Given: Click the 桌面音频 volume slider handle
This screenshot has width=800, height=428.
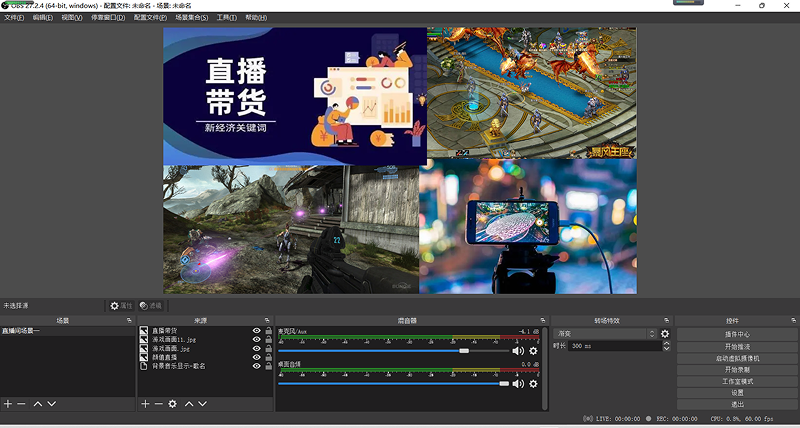Looking at the screenshot, I should coord(504,384).
